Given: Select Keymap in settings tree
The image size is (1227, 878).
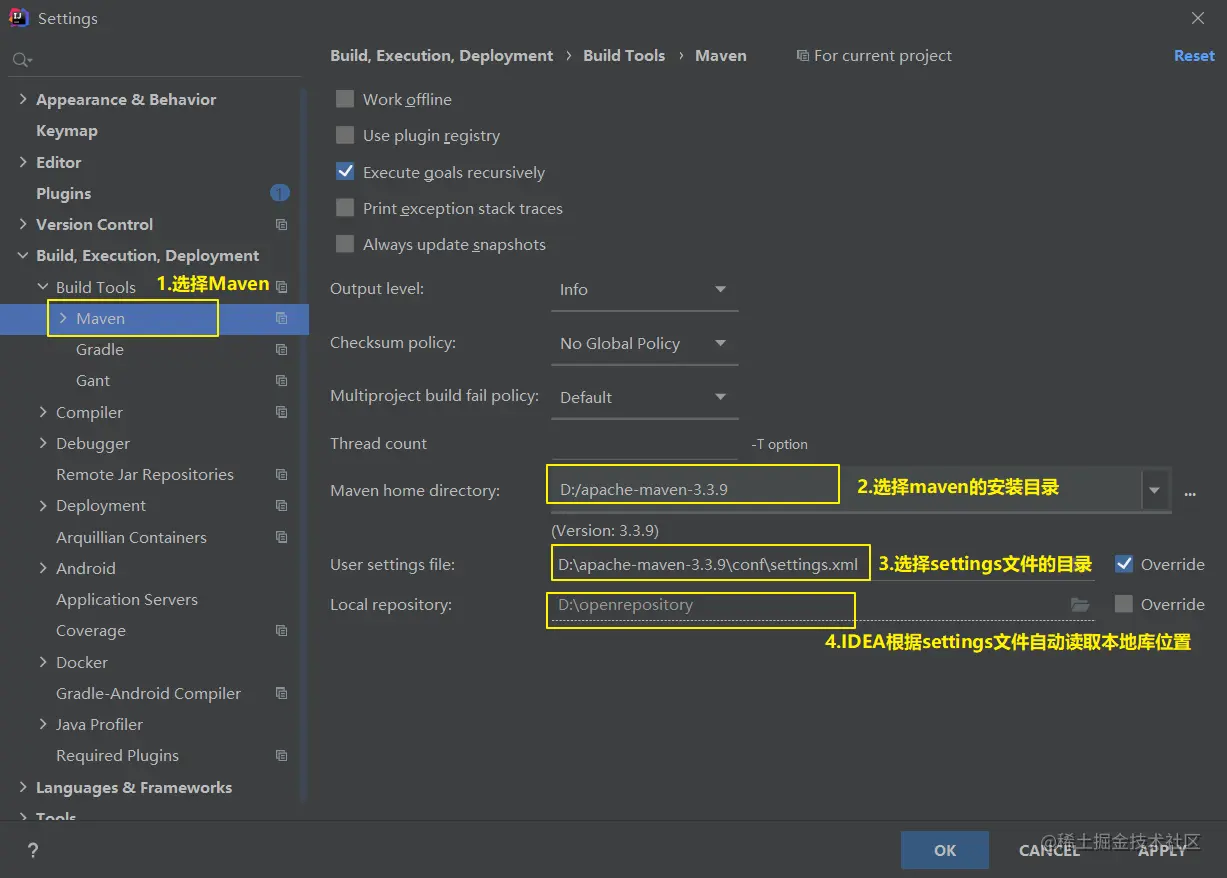Looking at the screenshot, I should pyautogui.click(x=67, y=131).
